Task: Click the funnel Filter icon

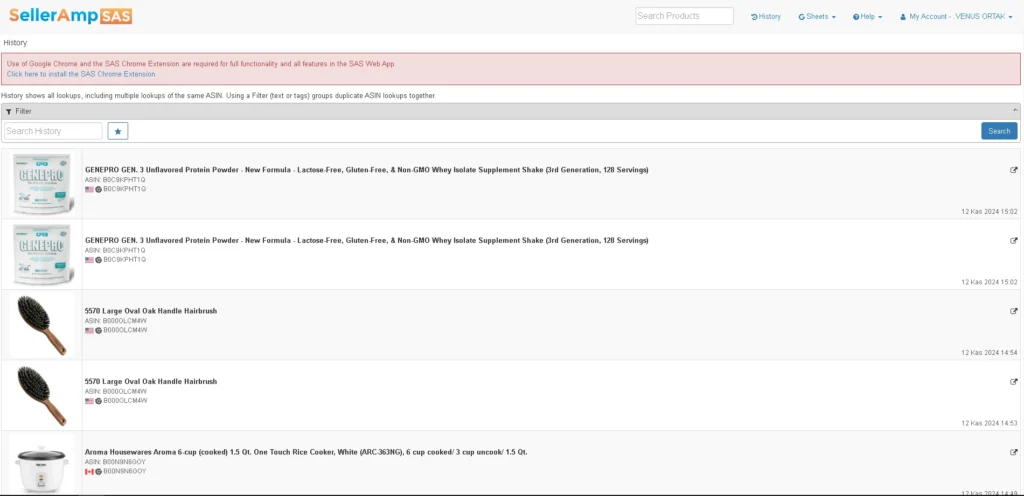Action: pyautogui.click(x=8, y=112)
